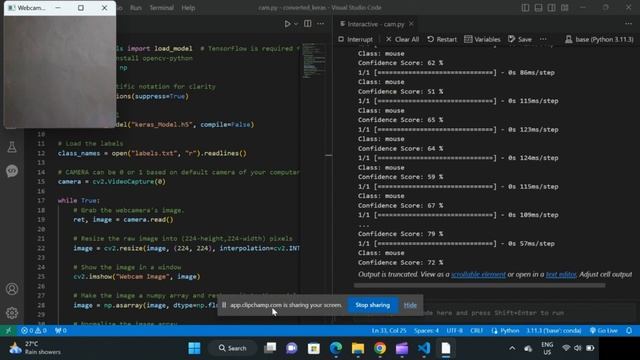Open the Variables viewer

coord(482,39)
